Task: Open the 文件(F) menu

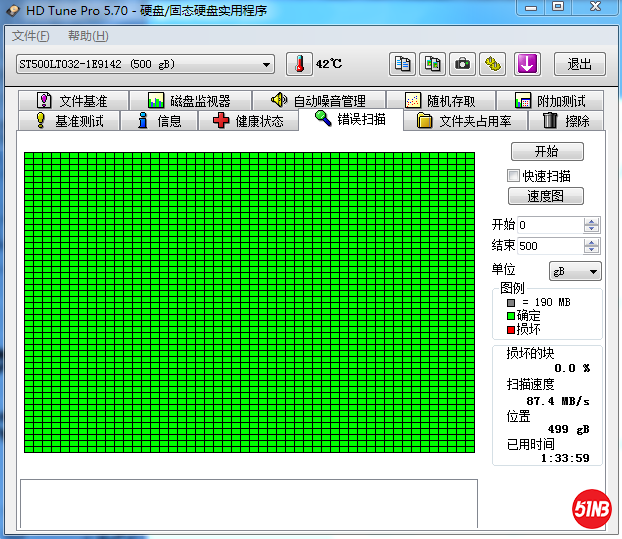Action: pos(31,36)
